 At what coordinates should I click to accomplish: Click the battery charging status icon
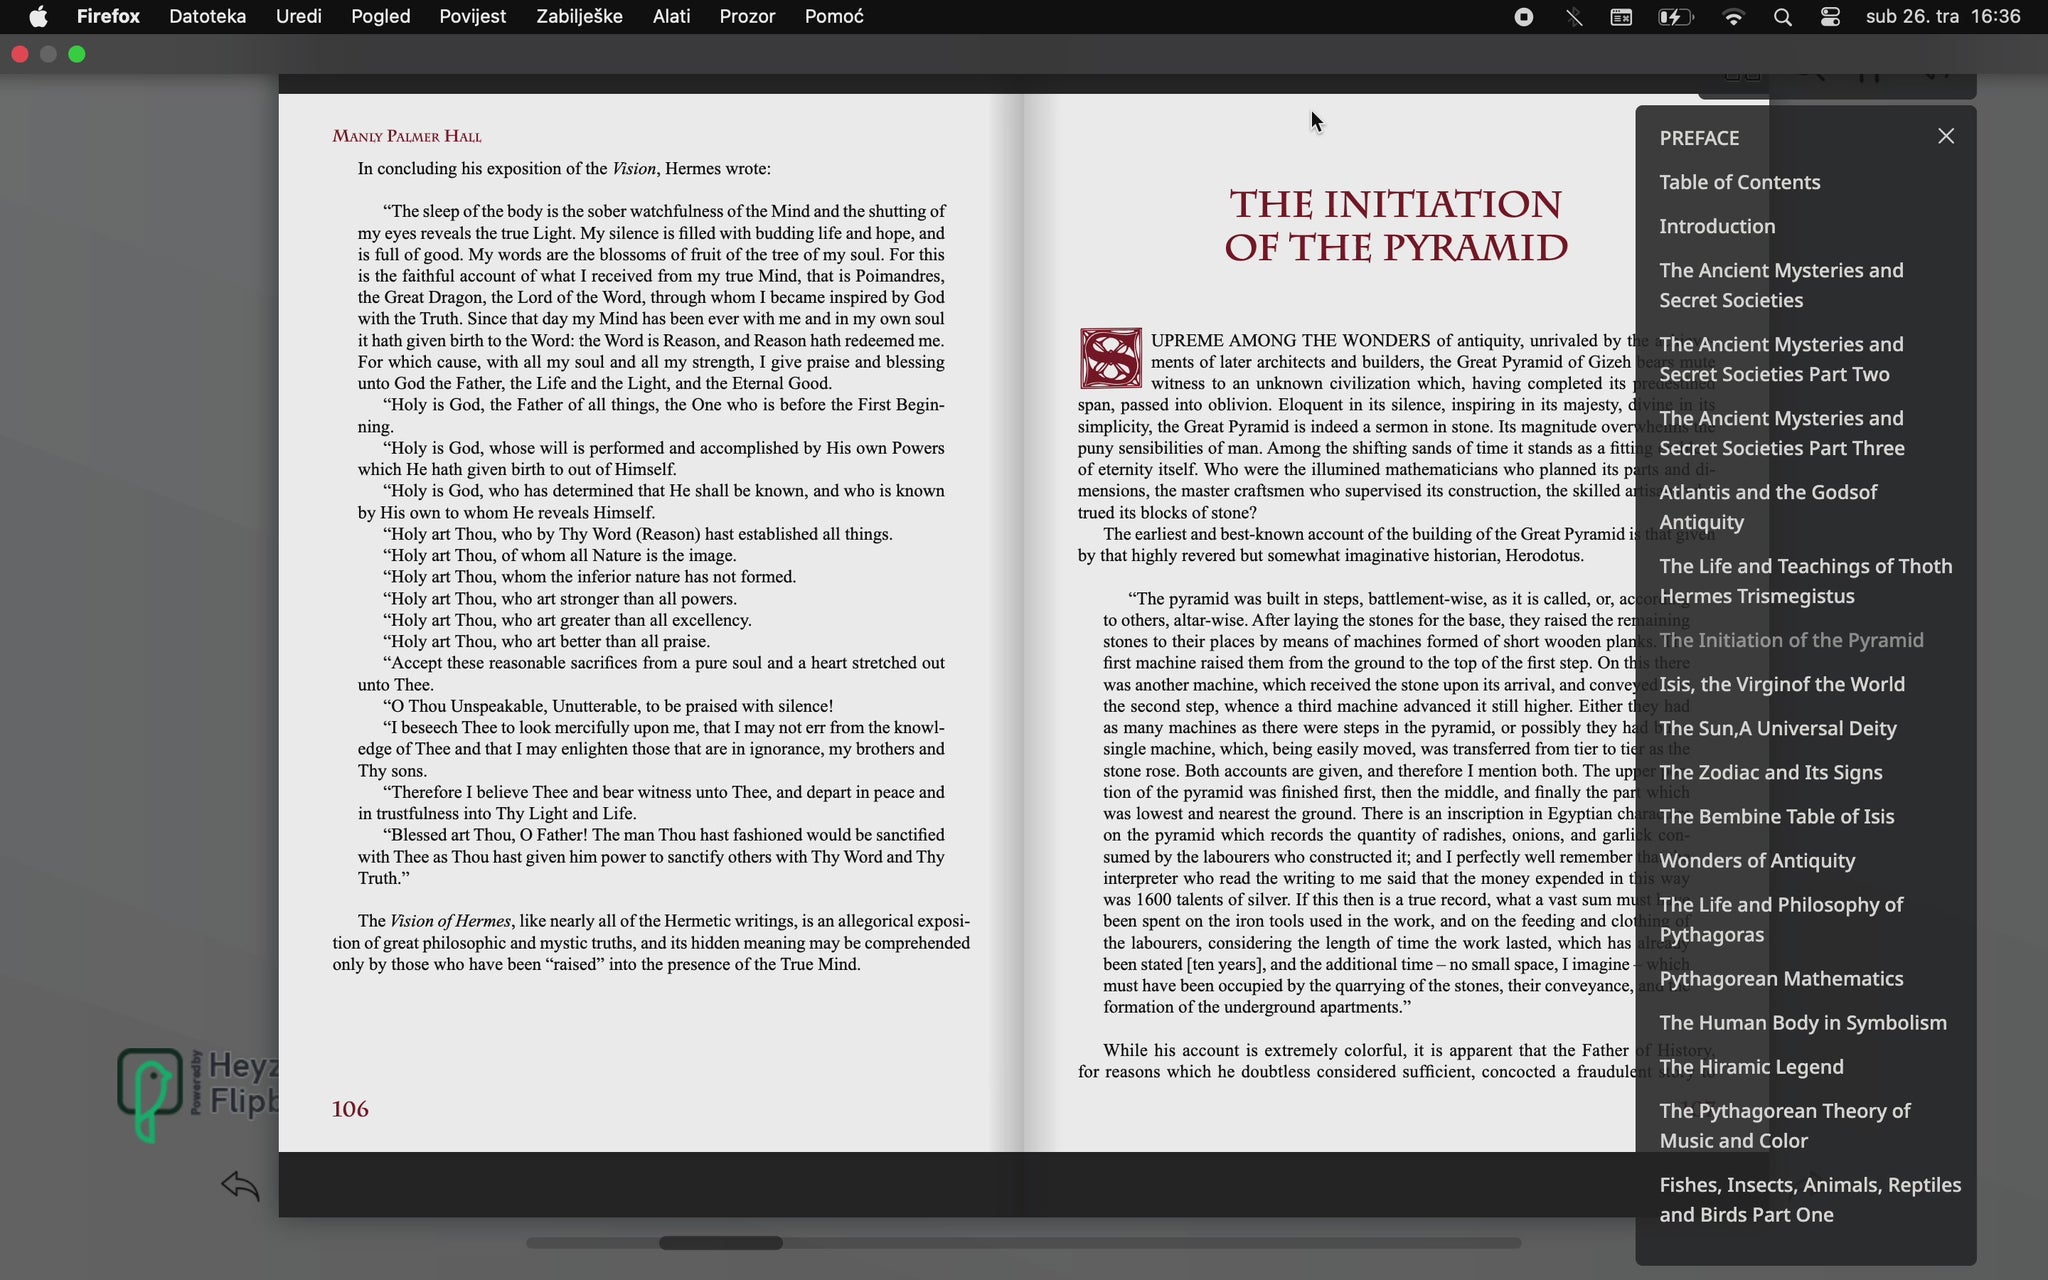pyautogui.click(x=1676, y=17)
